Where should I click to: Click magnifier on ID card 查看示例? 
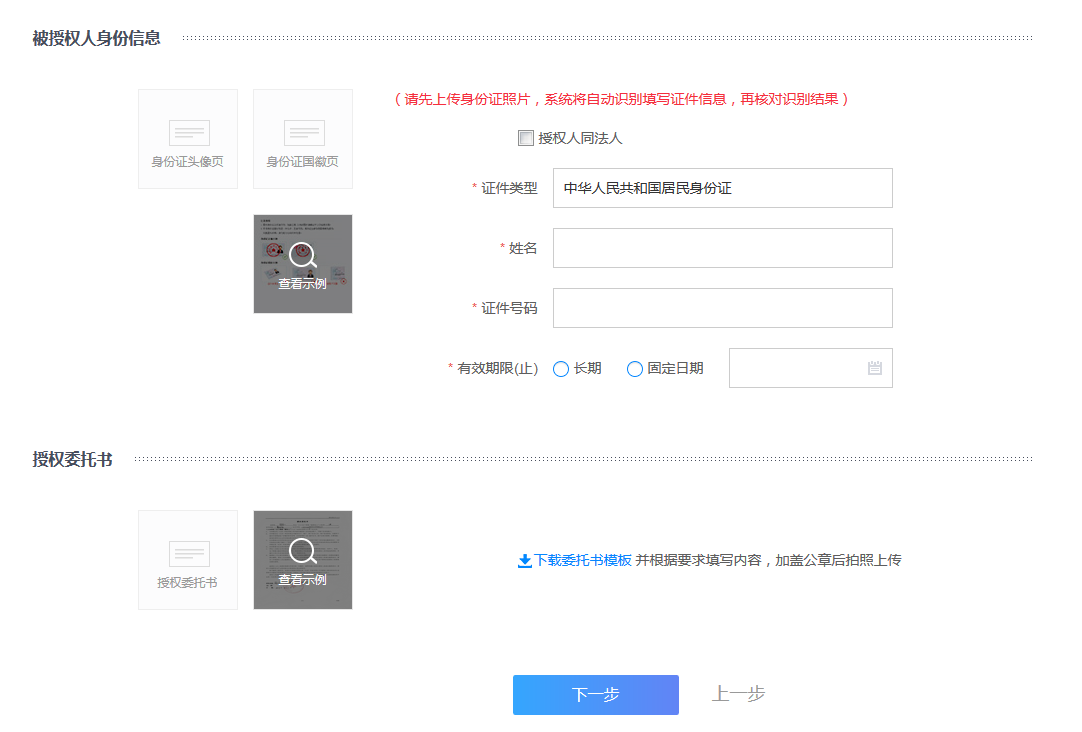(302, 256)
